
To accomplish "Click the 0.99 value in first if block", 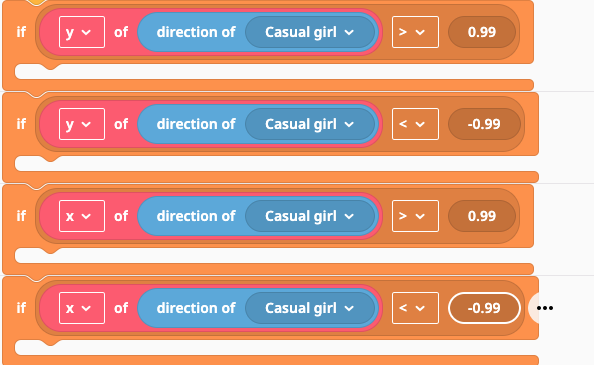I will click(482, 32).
